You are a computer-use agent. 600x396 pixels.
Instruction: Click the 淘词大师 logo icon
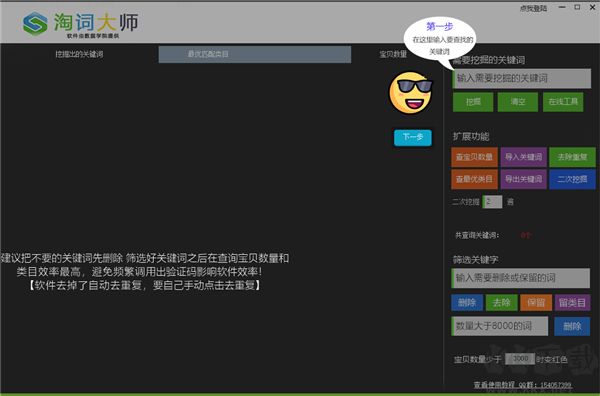(x=35, y=23)
